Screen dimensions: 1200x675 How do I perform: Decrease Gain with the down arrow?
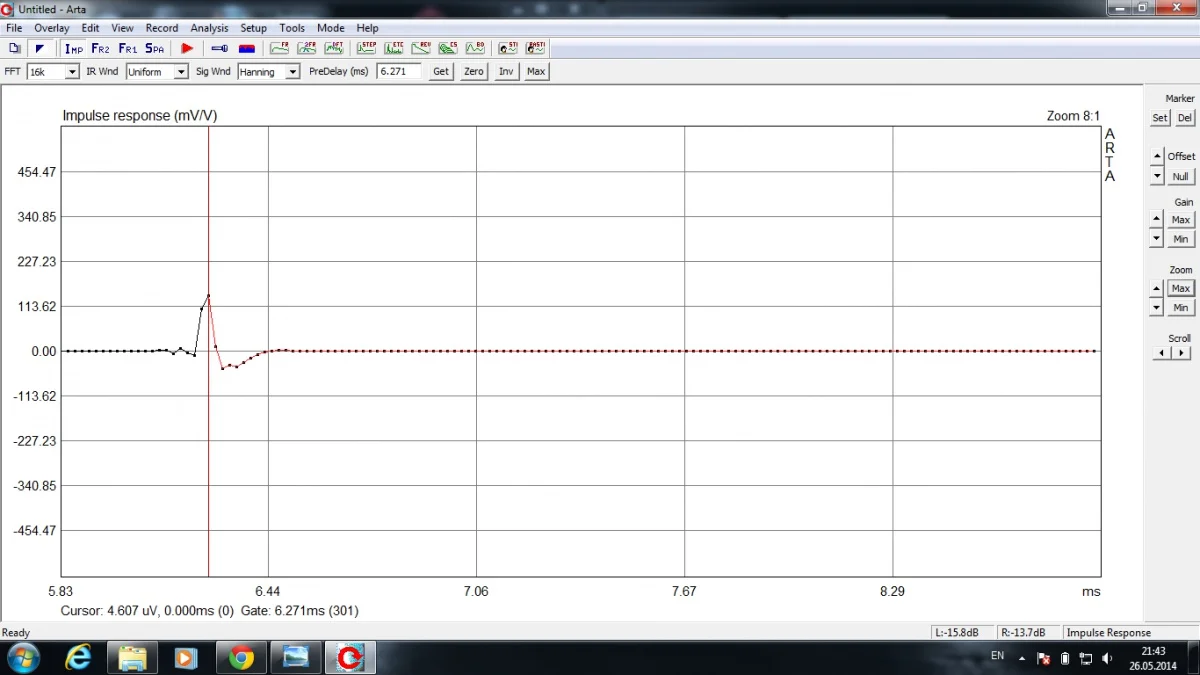pyautogui.click(x=1157, y=239)
